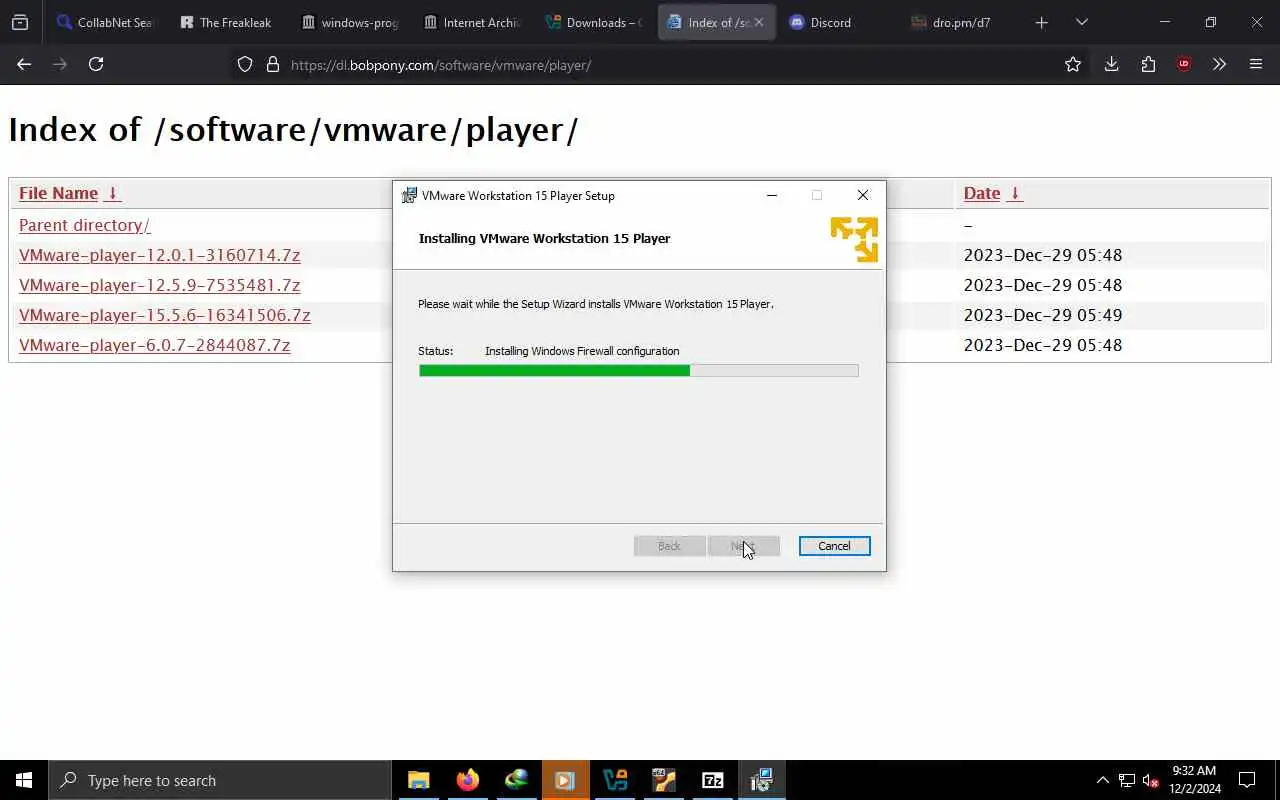Open the extensions puzzle-piece icon
This screenshot has height=800, width=1280.
click(x=1148, y=64)
